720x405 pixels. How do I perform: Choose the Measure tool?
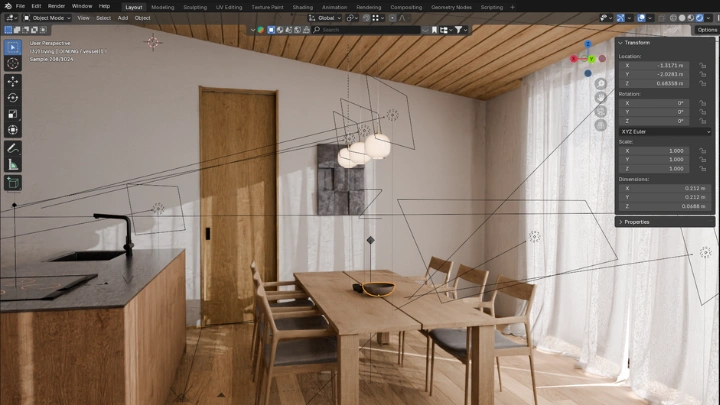click(13, 164)
